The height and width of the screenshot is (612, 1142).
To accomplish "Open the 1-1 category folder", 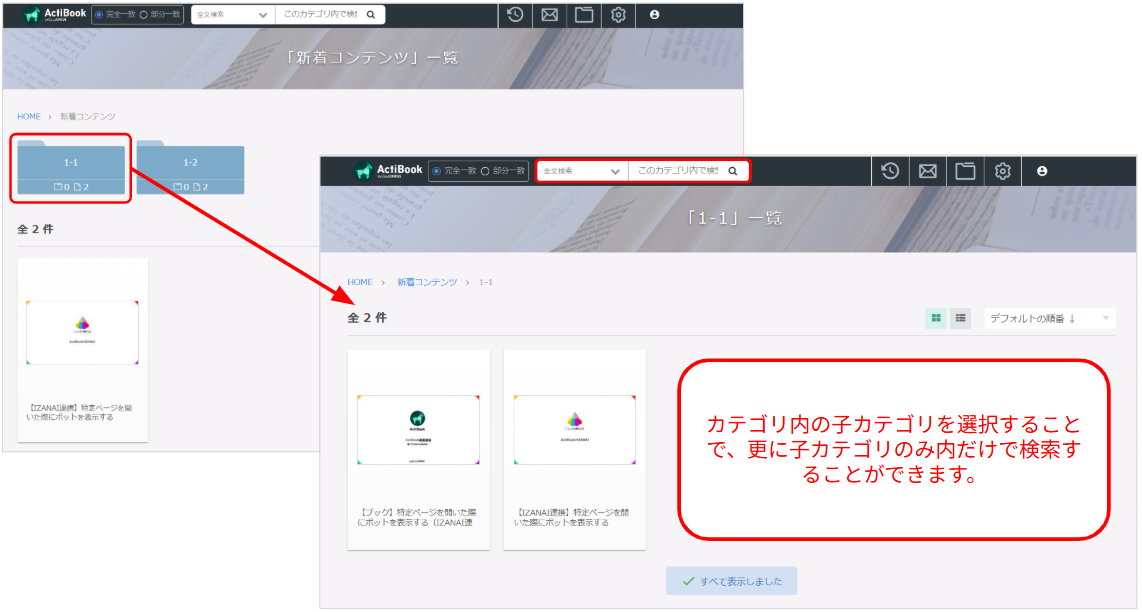I will pos(71,168).
